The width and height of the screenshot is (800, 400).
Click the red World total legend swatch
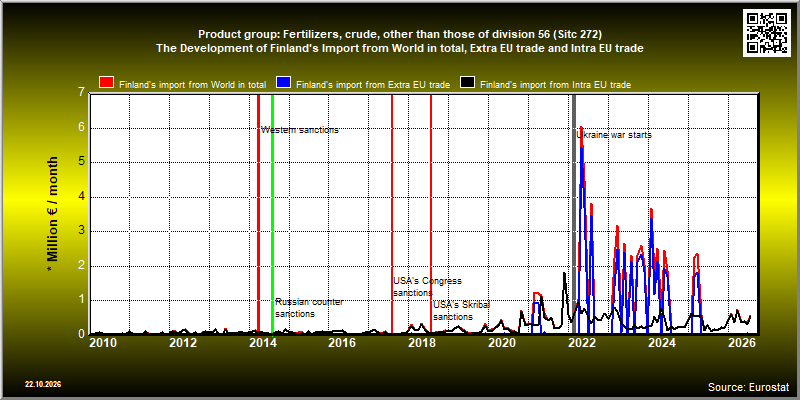tap(107, 83)
